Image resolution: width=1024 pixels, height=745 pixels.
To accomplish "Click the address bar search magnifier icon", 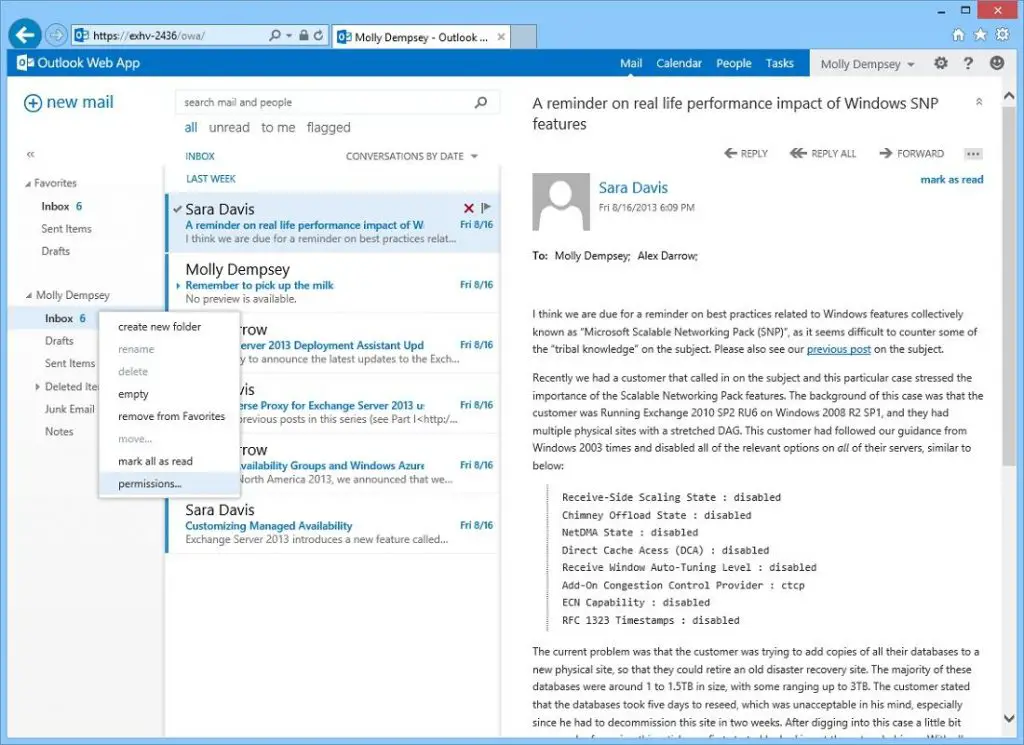I will click(275, 35).
